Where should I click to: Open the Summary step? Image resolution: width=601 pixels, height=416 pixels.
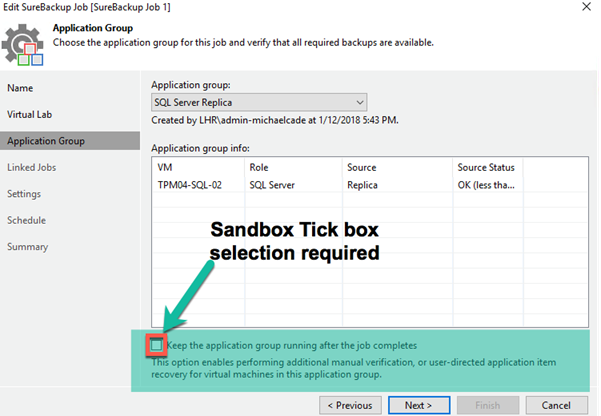(28, 247)
